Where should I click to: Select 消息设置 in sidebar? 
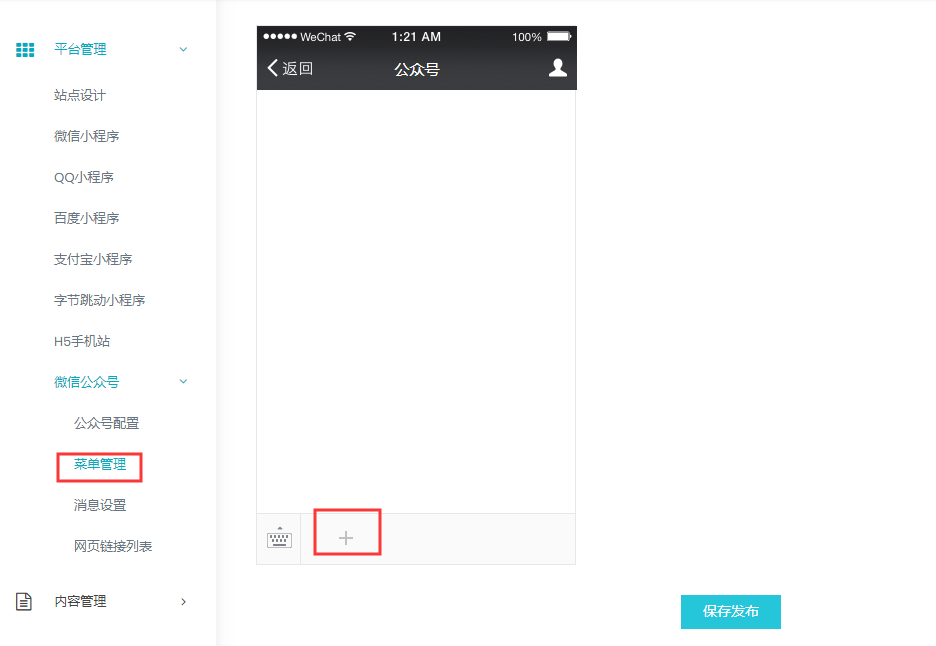click(x=100, y=505)
